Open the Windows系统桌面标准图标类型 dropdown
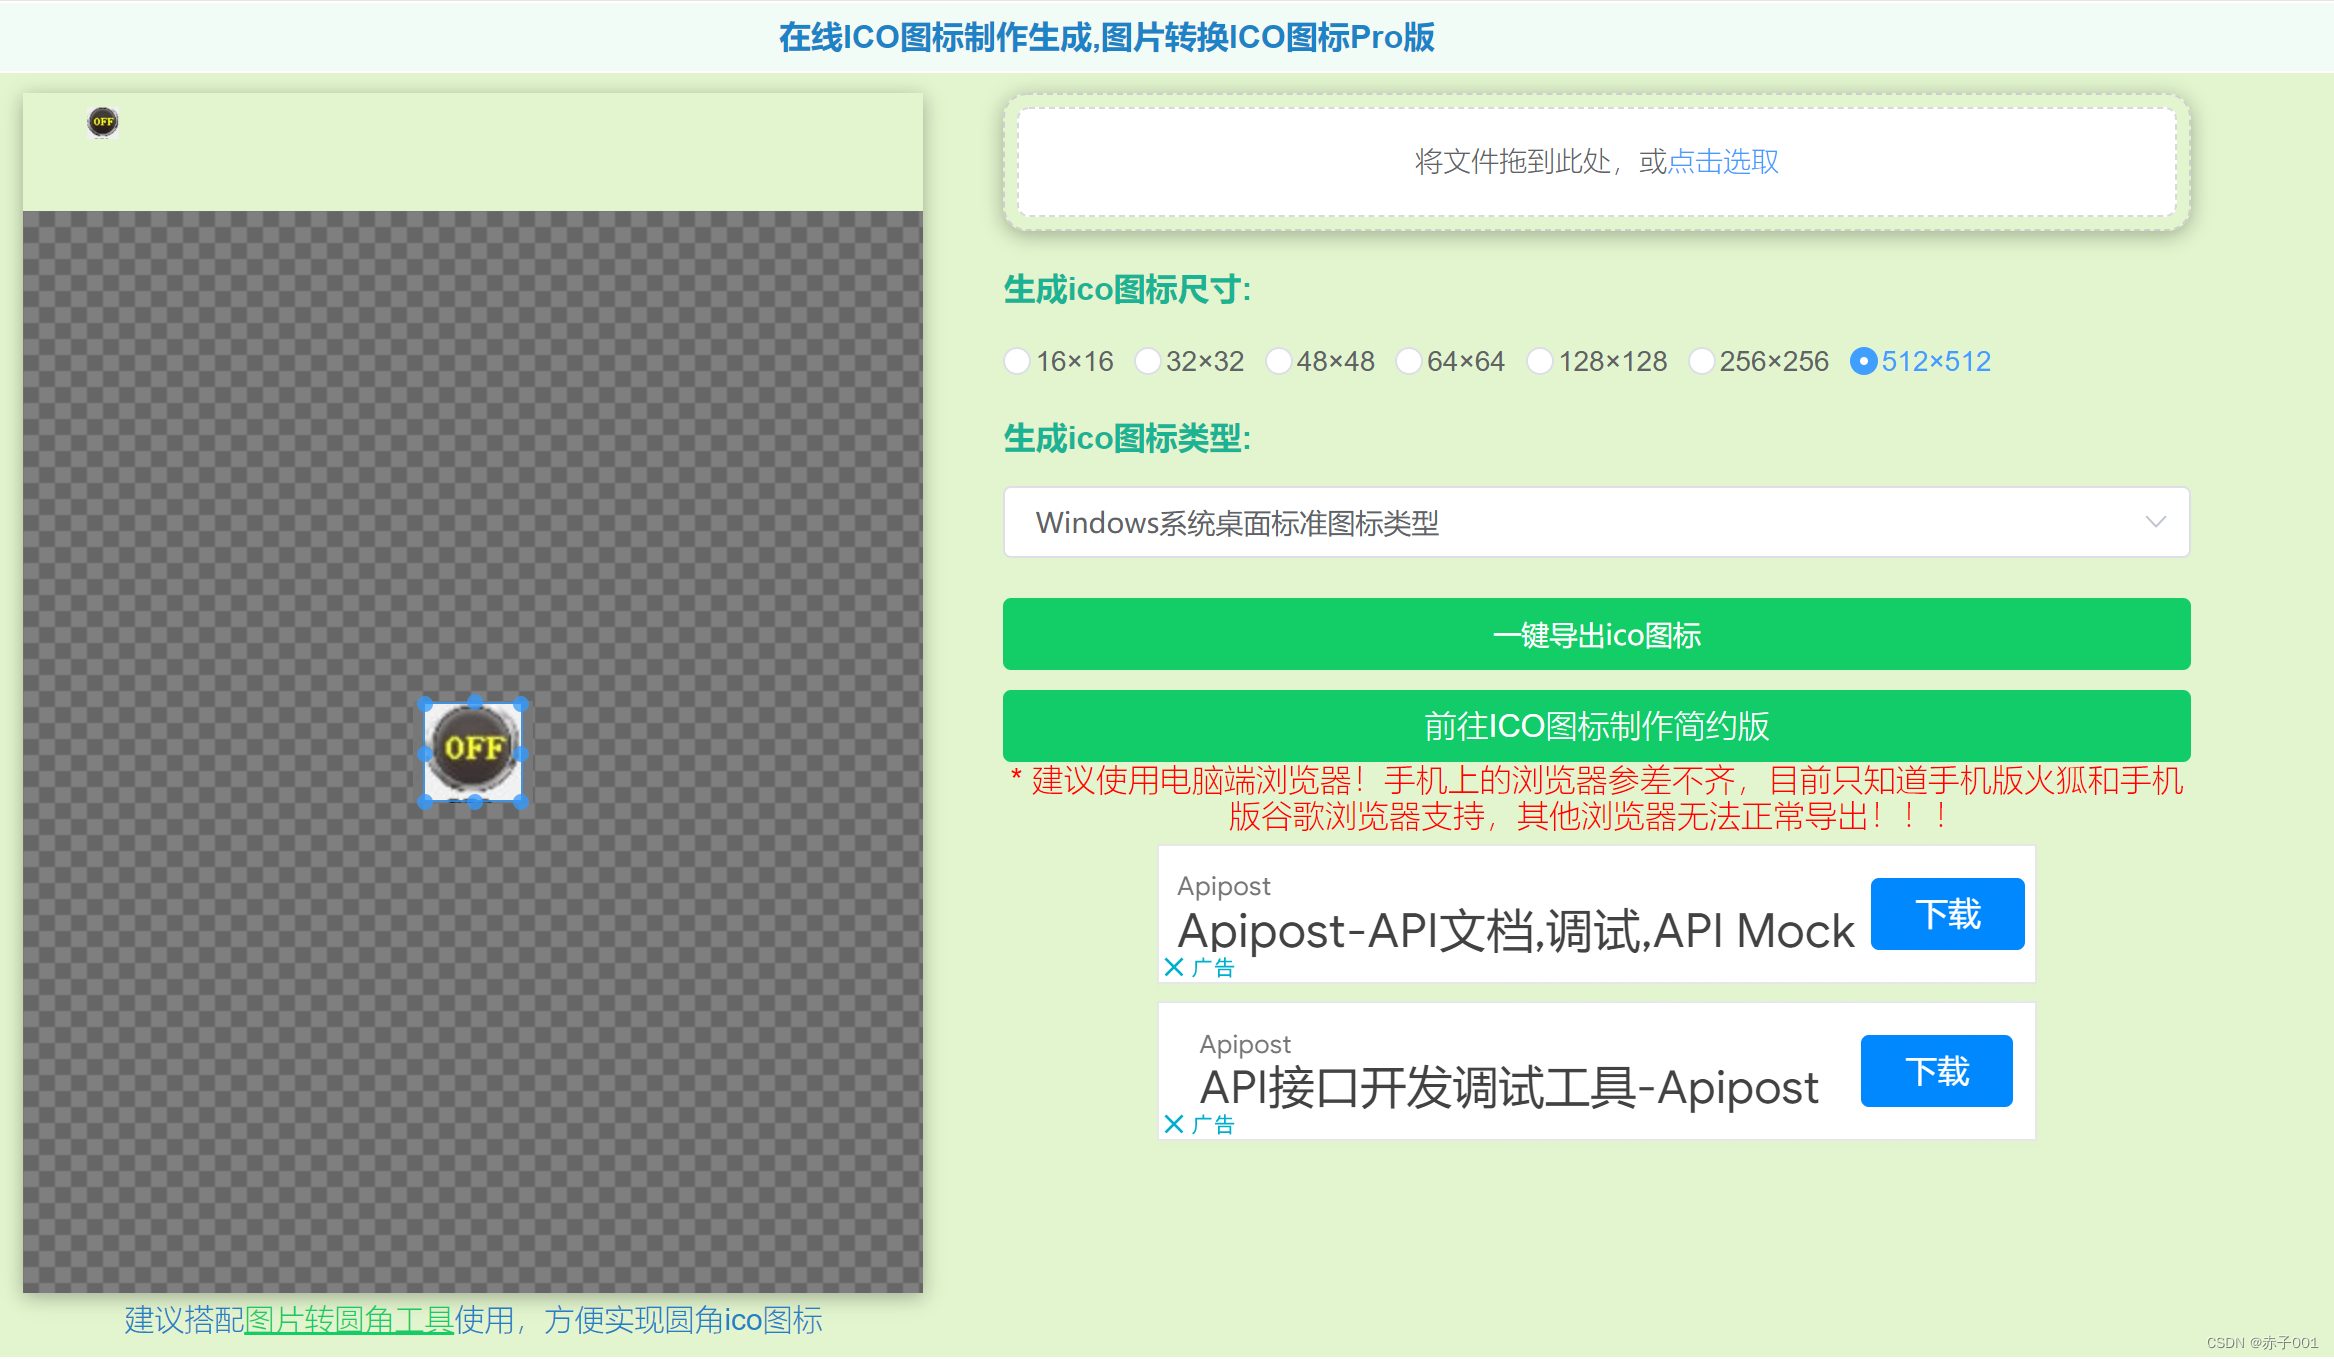This screenshot has height=1359, width=2334. pos(1597,522)
